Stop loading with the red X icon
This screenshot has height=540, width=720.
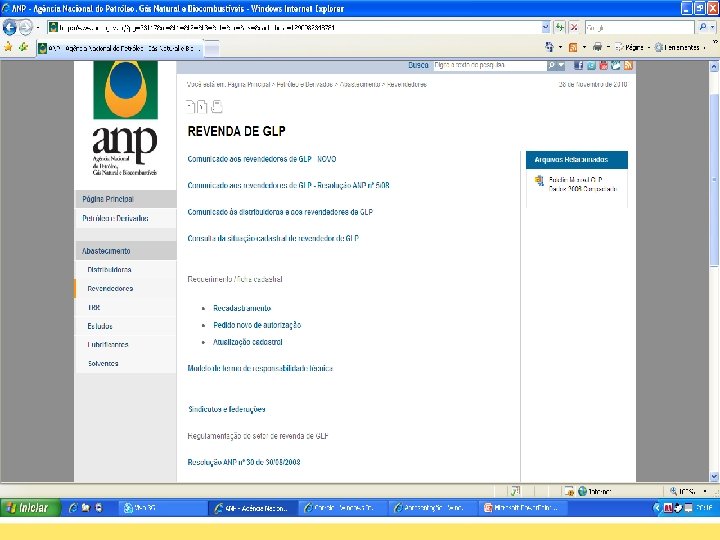(574, 28)
